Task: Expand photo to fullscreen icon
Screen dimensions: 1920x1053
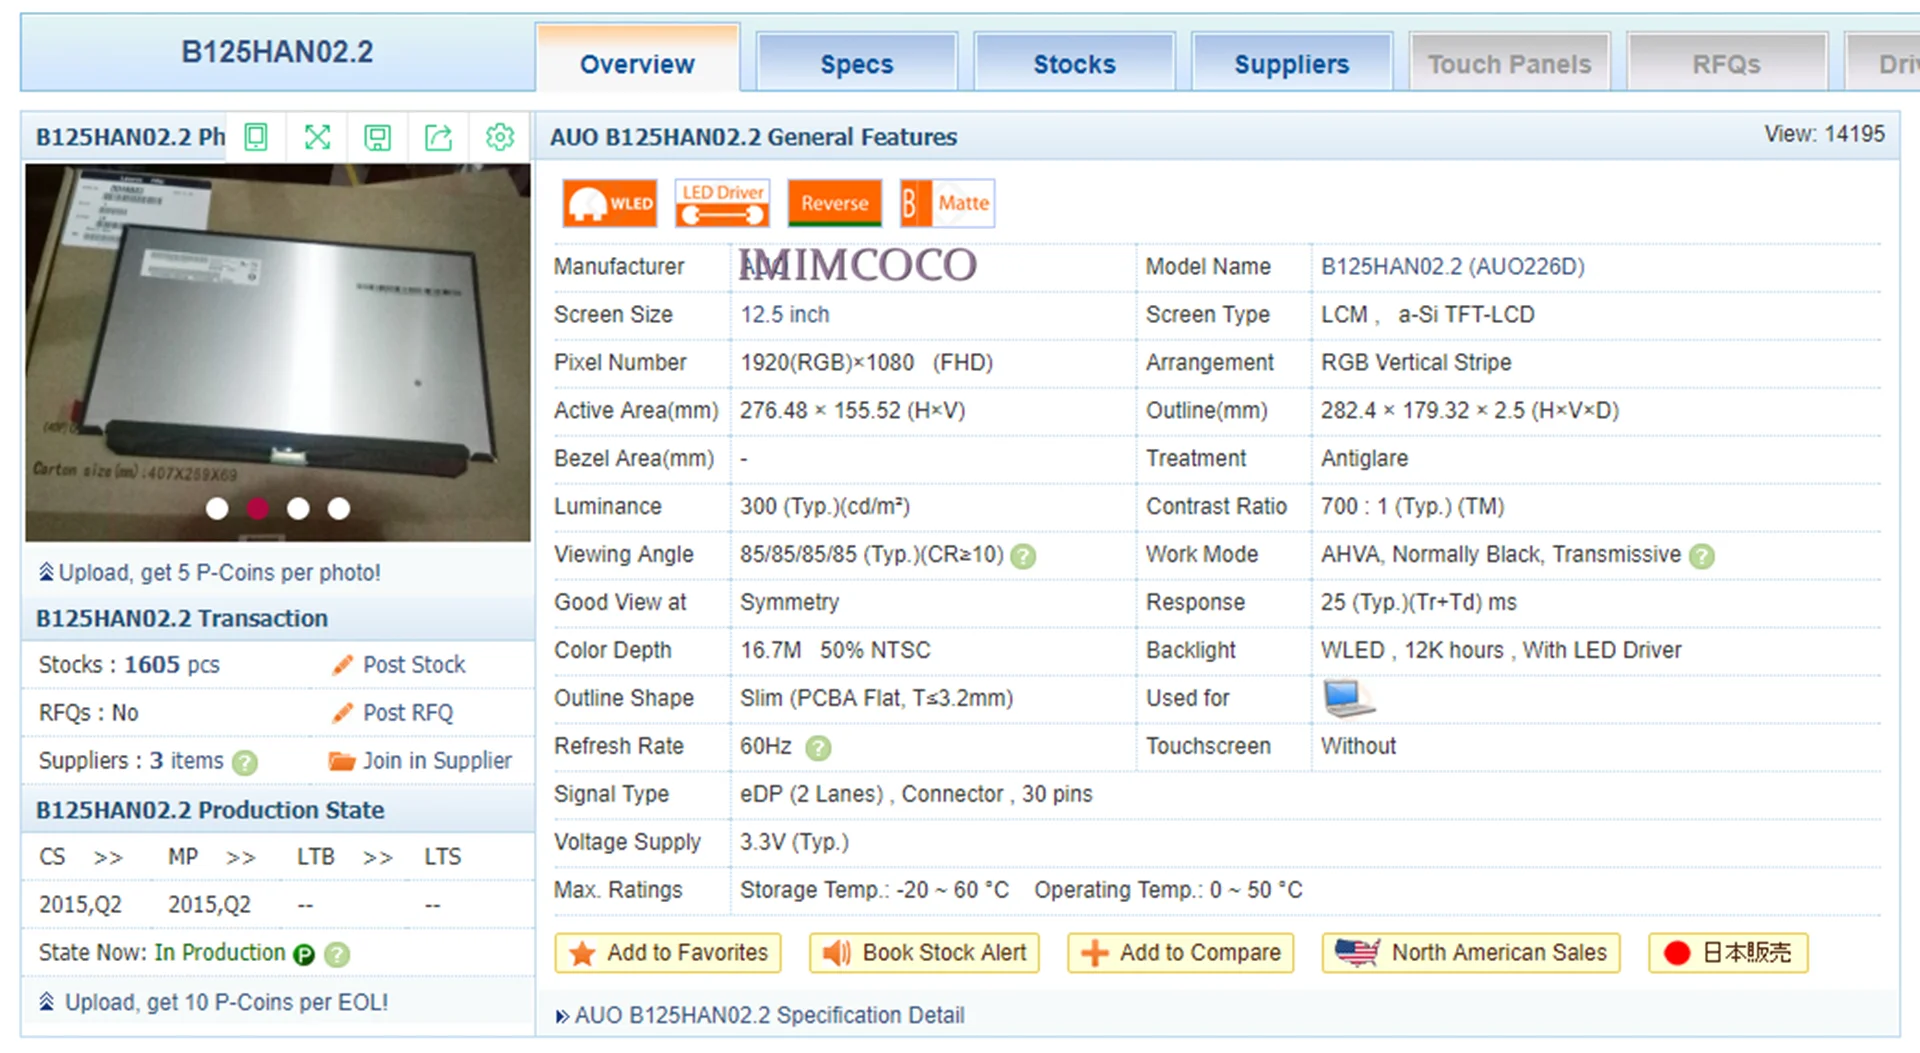Action: pyautogui.click(x=317, y=137)
